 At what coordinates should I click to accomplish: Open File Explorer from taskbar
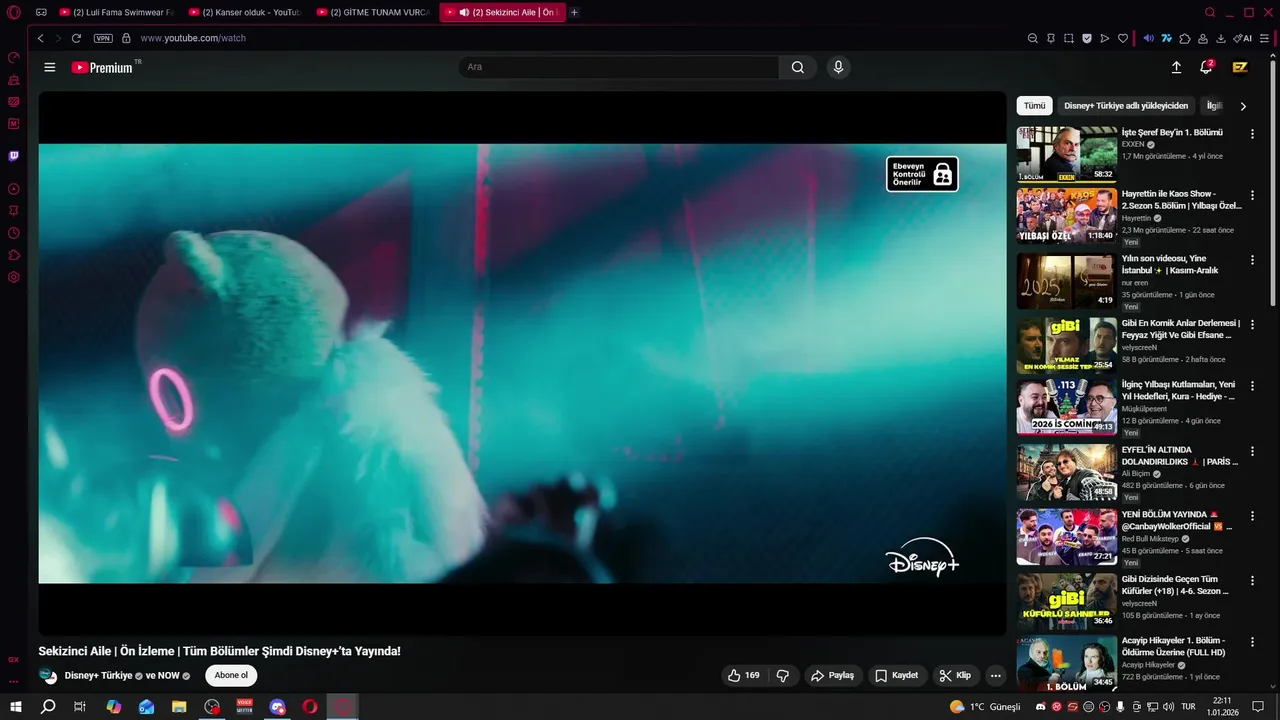point(179,706)
